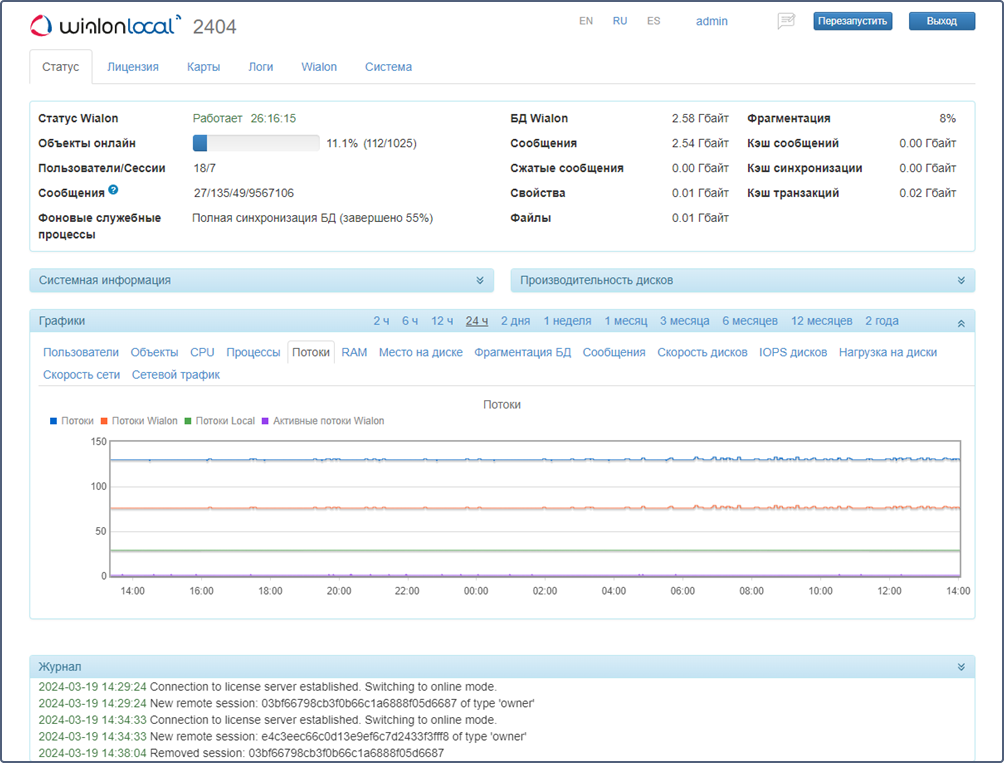Collapse the Журнал panel

pyautogui.click(x=961, y=667)
